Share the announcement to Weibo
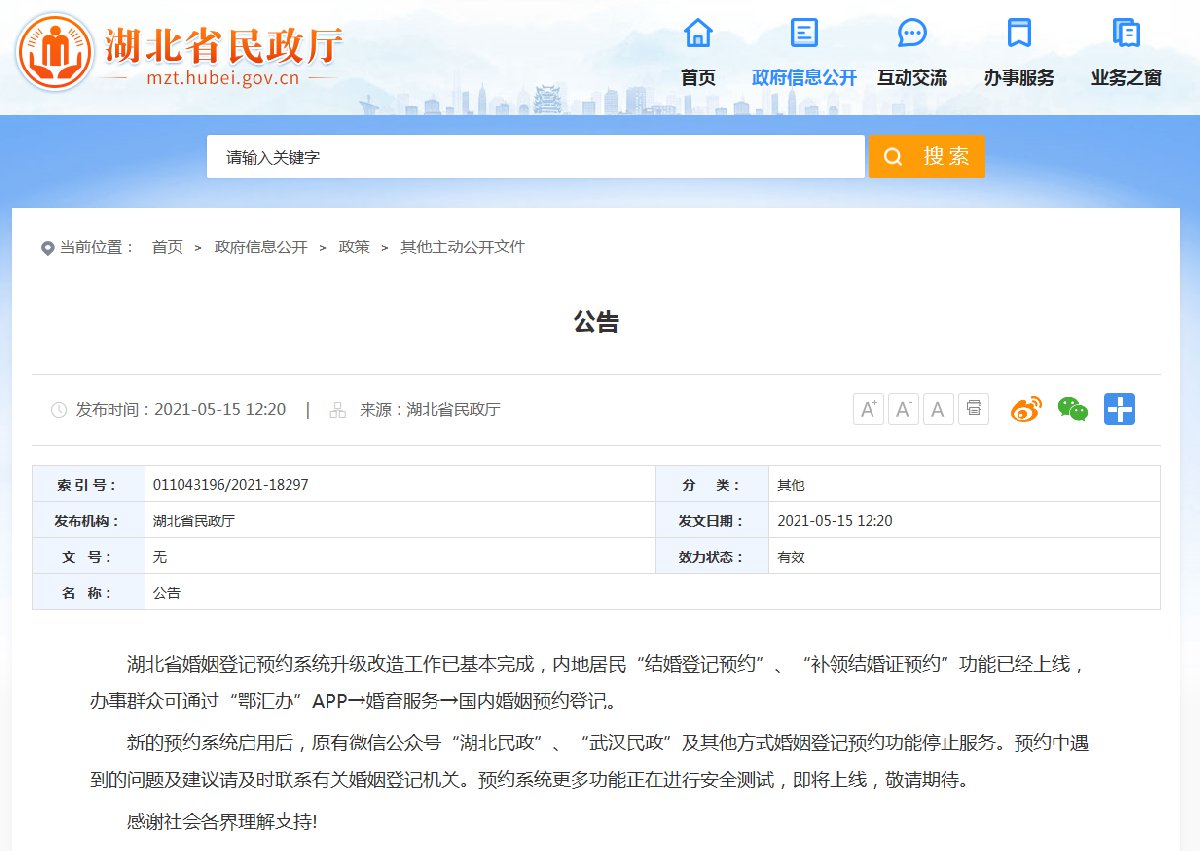 click(1026, 409)
